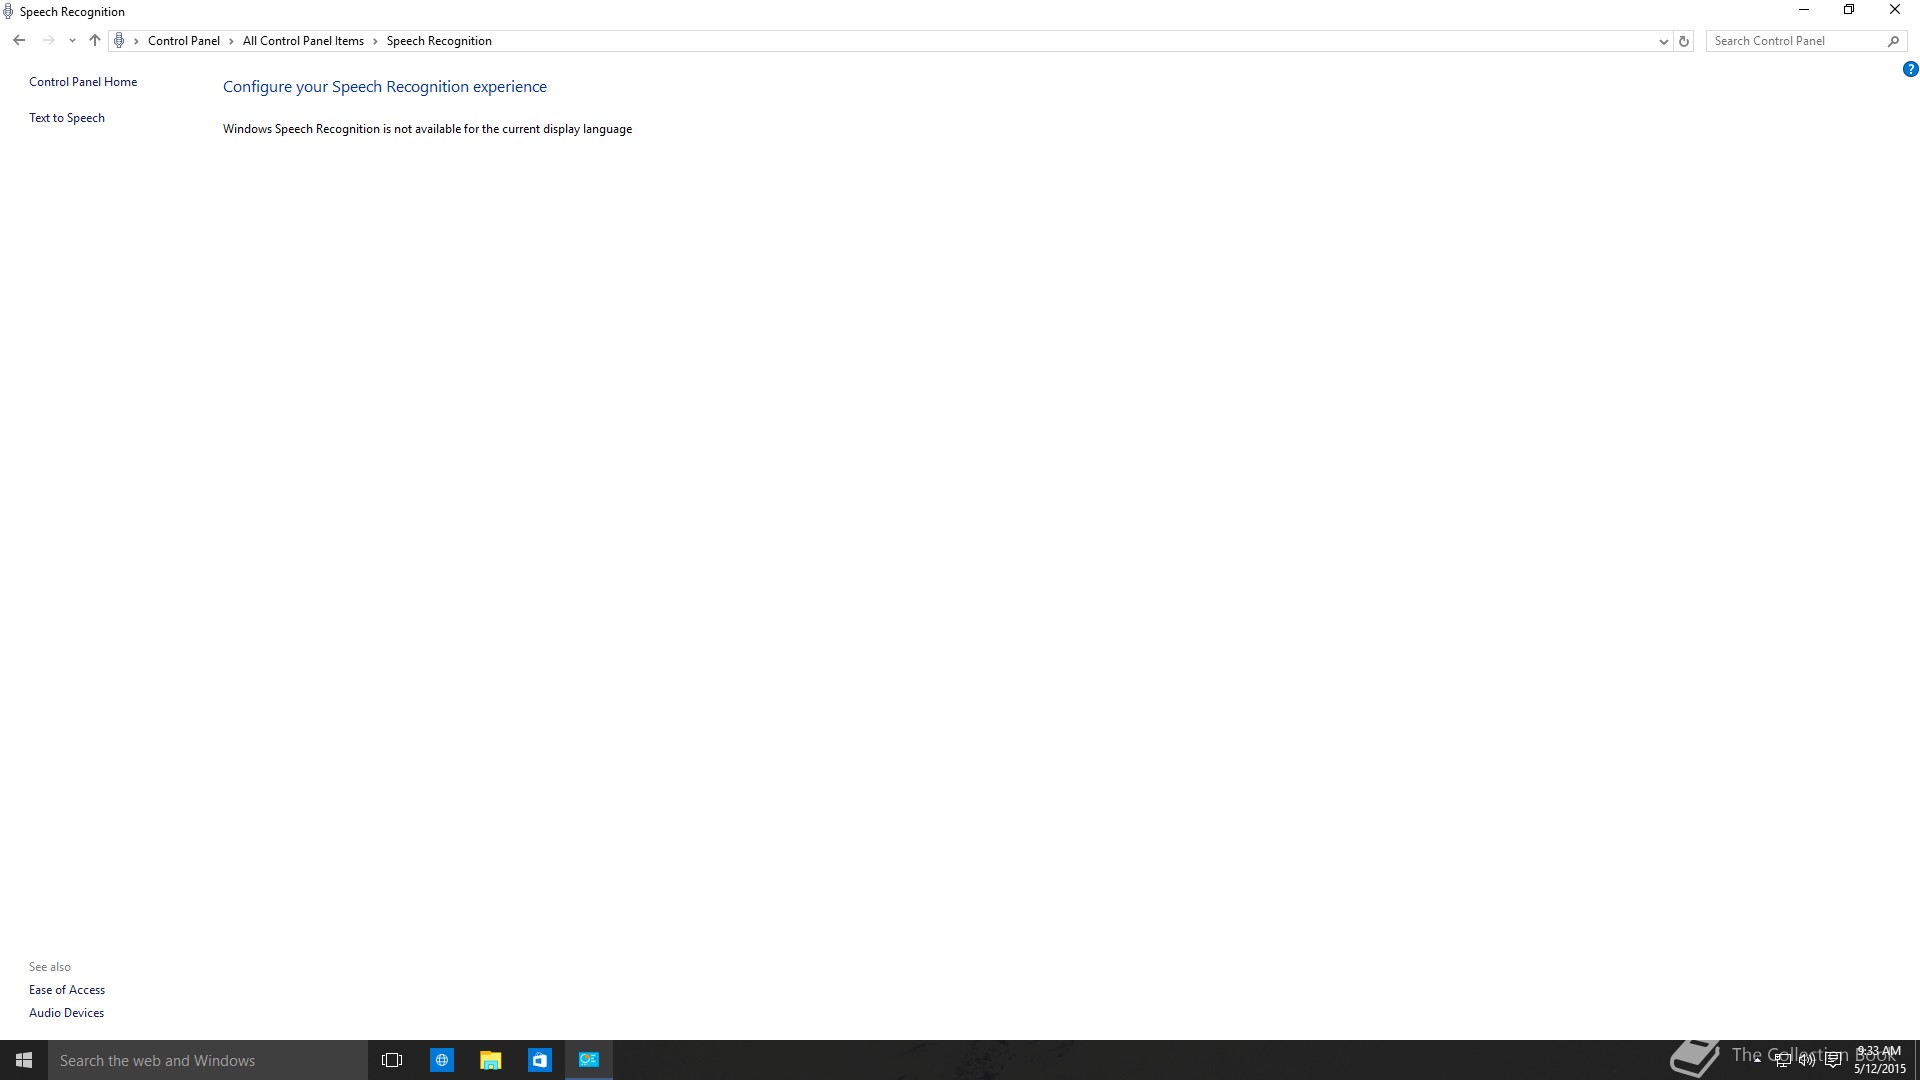Open address bar history dropdown
This screenshot has height=1080, width=1920.
[1663, 41]
